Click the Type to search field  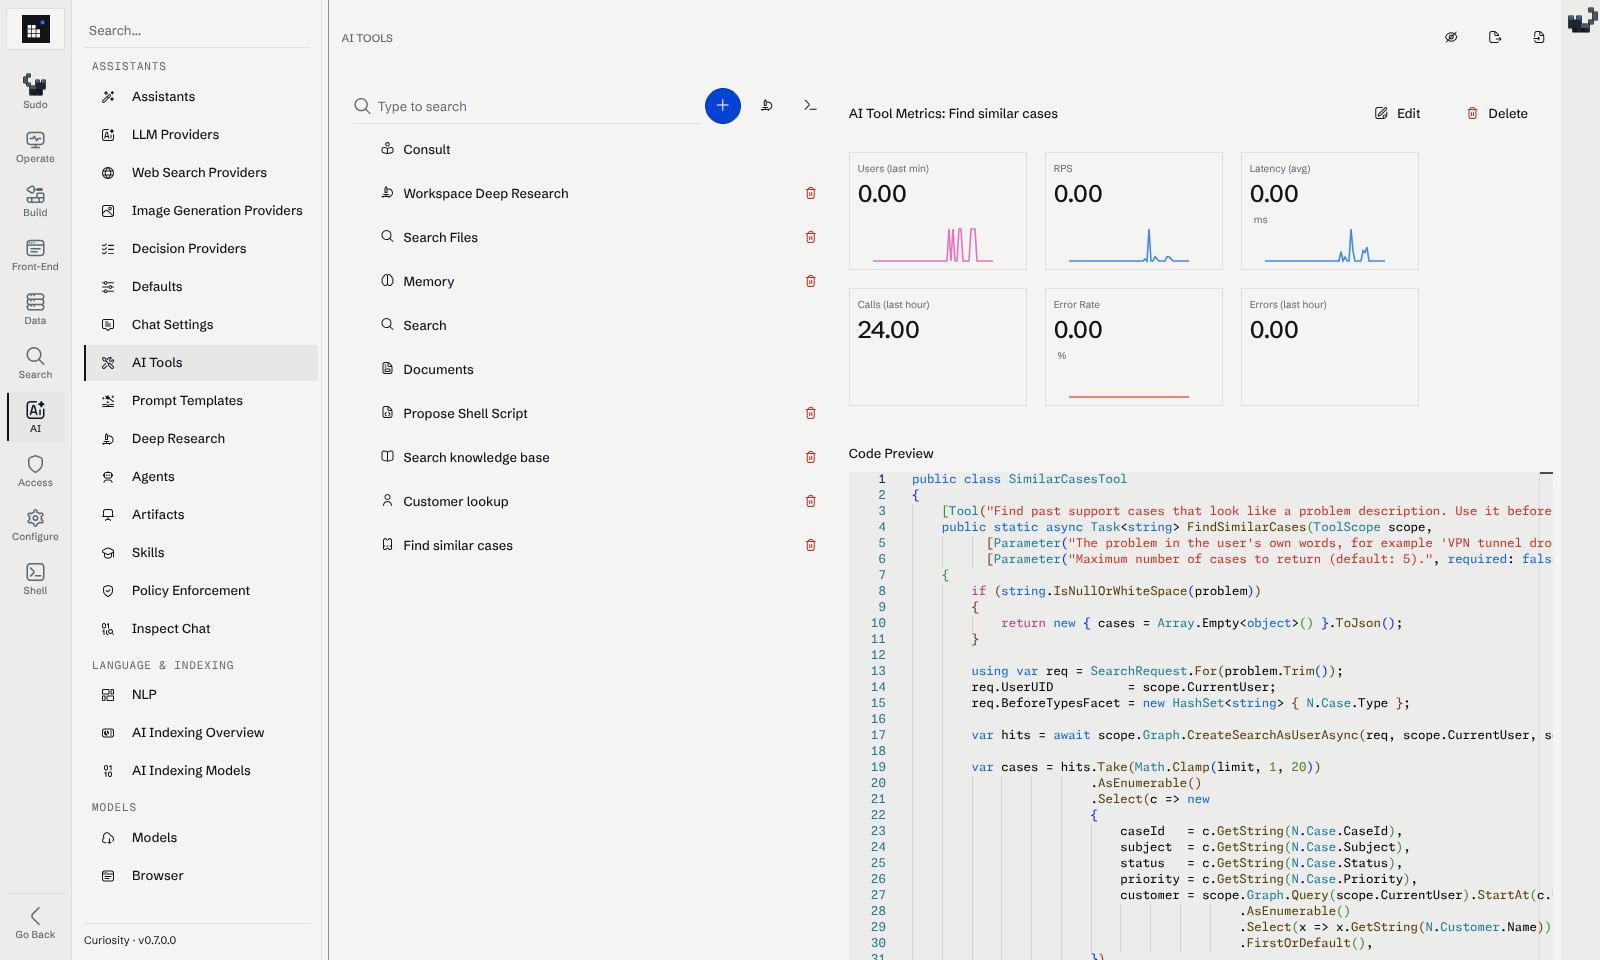(528, 106)
